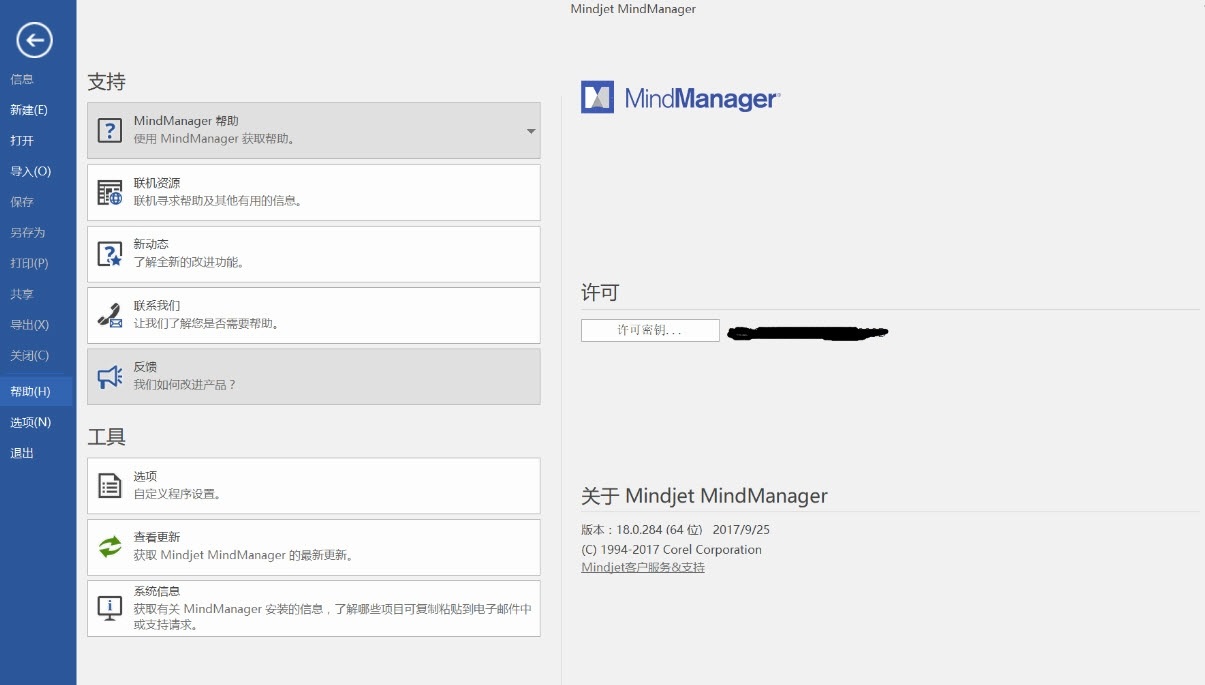Click 关闭(C) in the sidebar
Screen dimensions: 1205x685
(29, 356)
